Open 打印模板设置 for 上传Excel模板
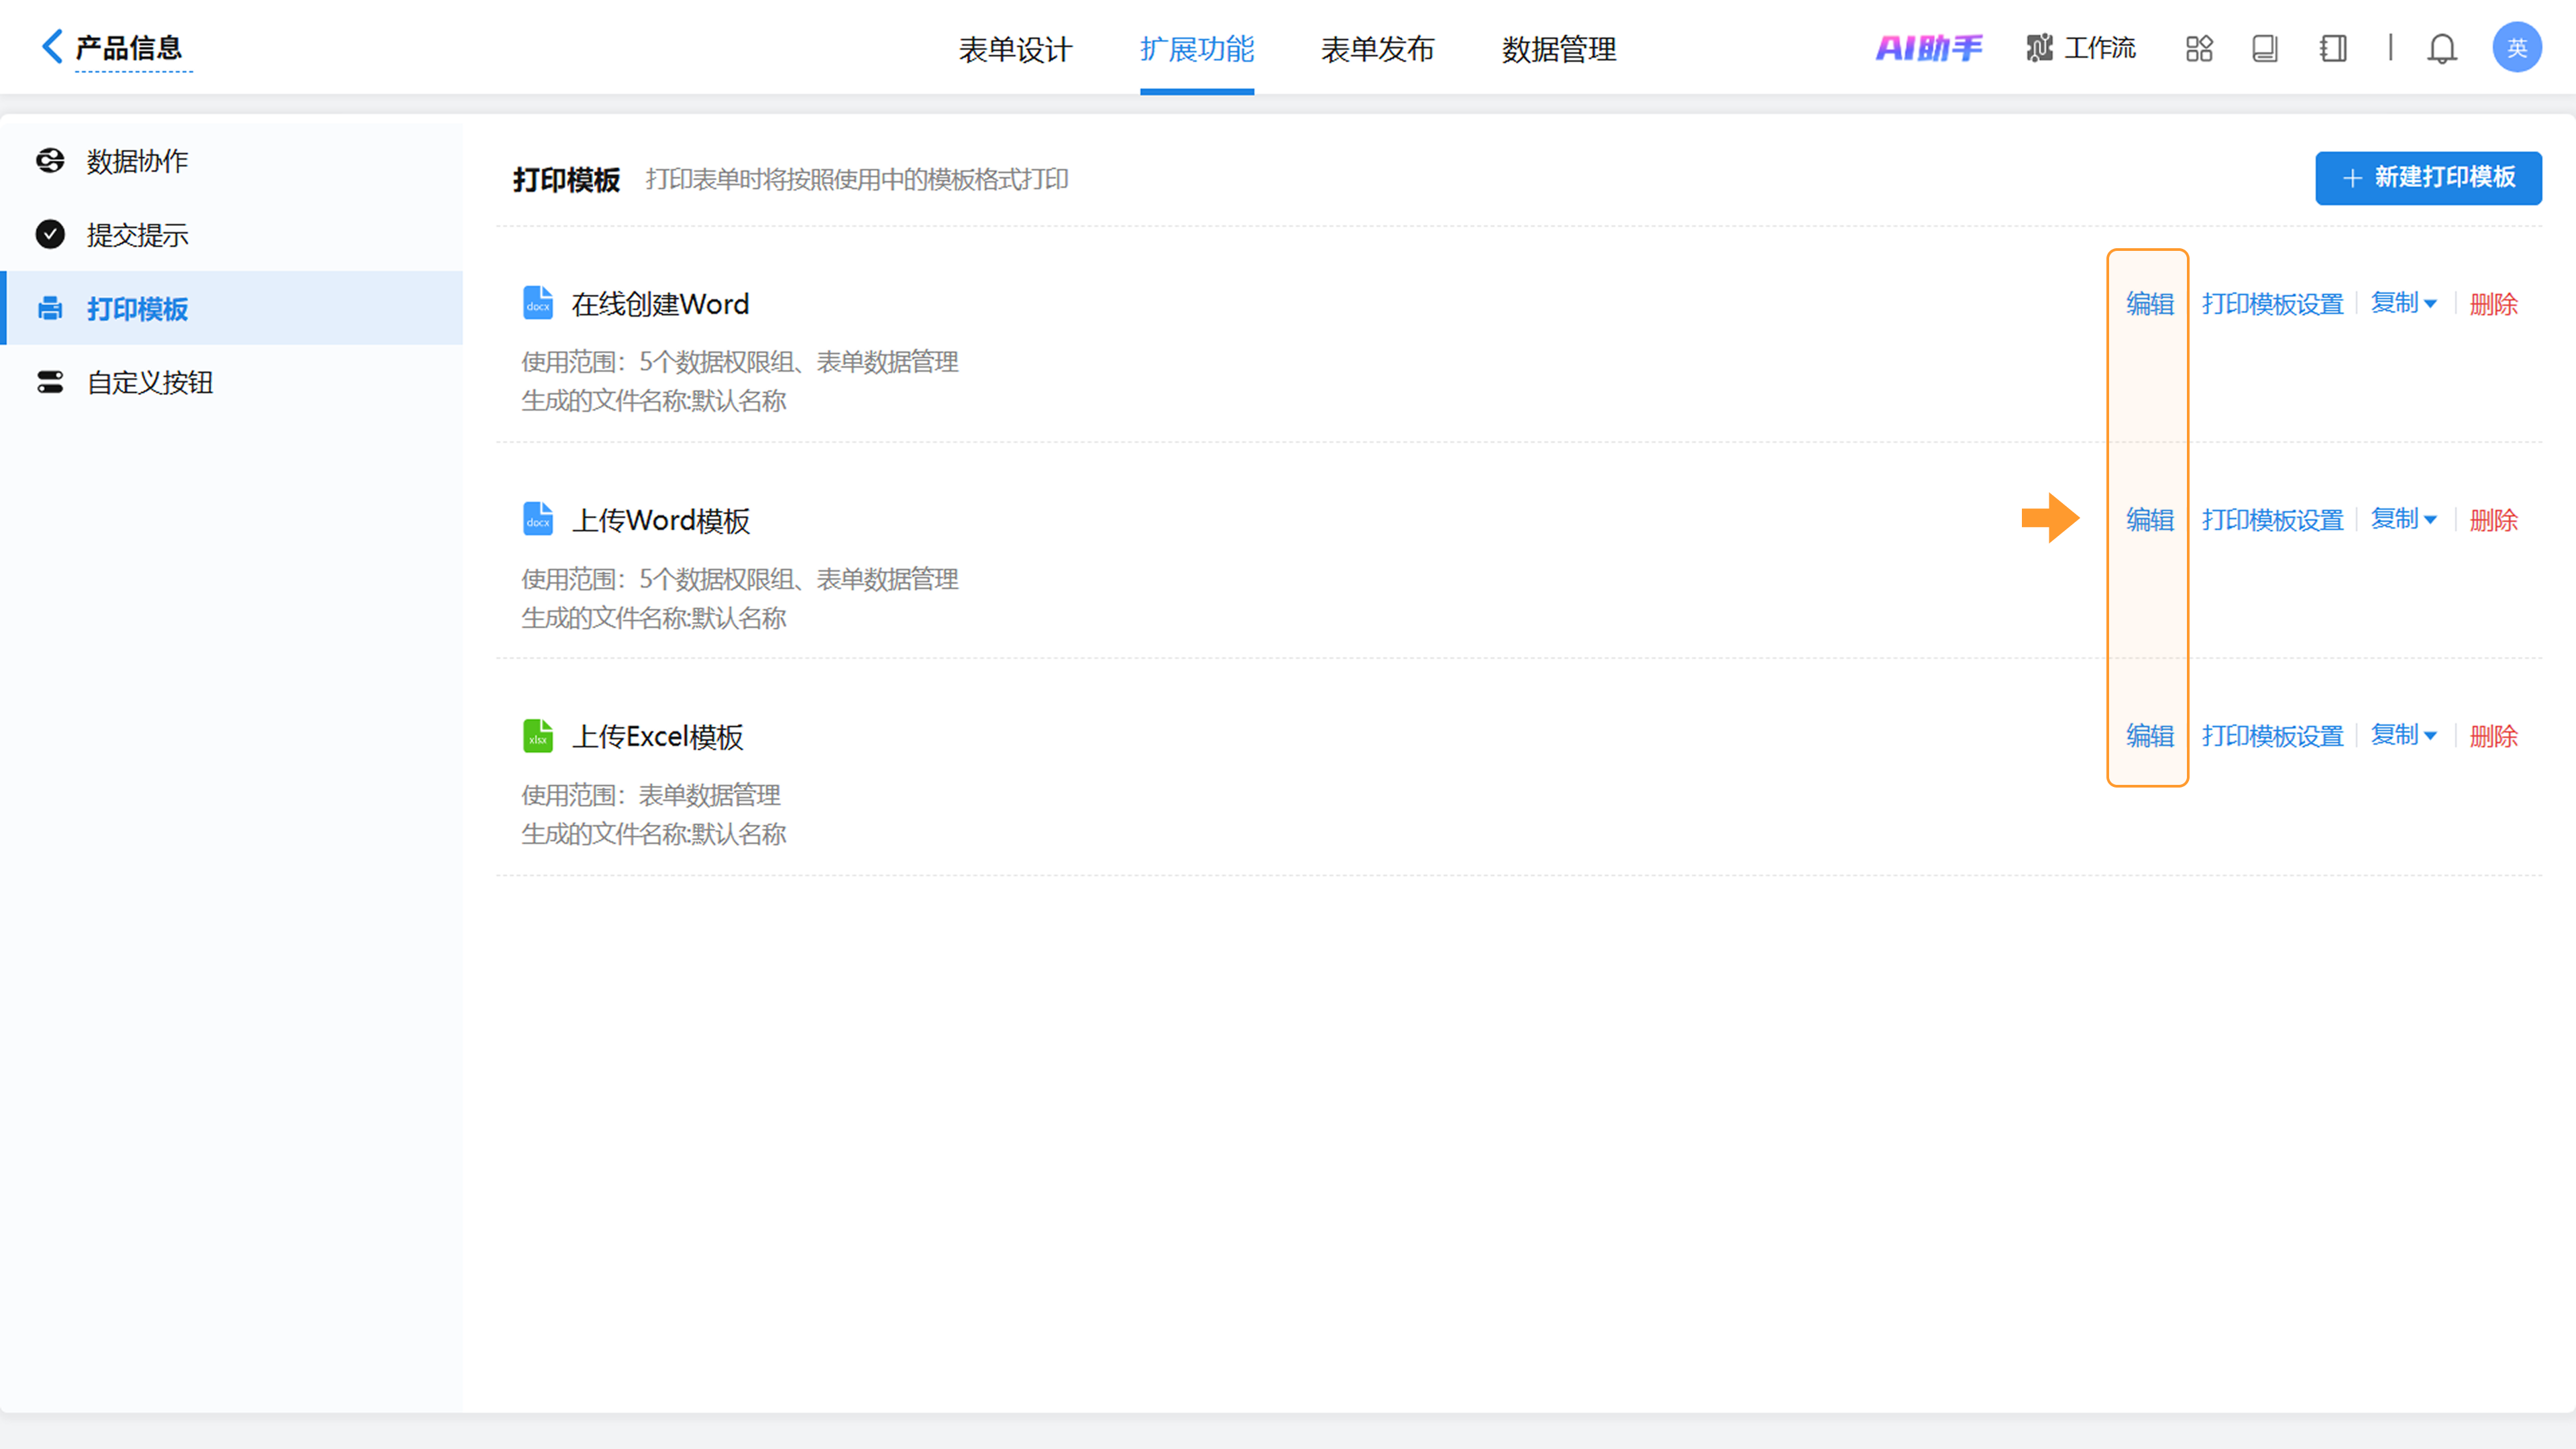 [x=2272, y=736]
